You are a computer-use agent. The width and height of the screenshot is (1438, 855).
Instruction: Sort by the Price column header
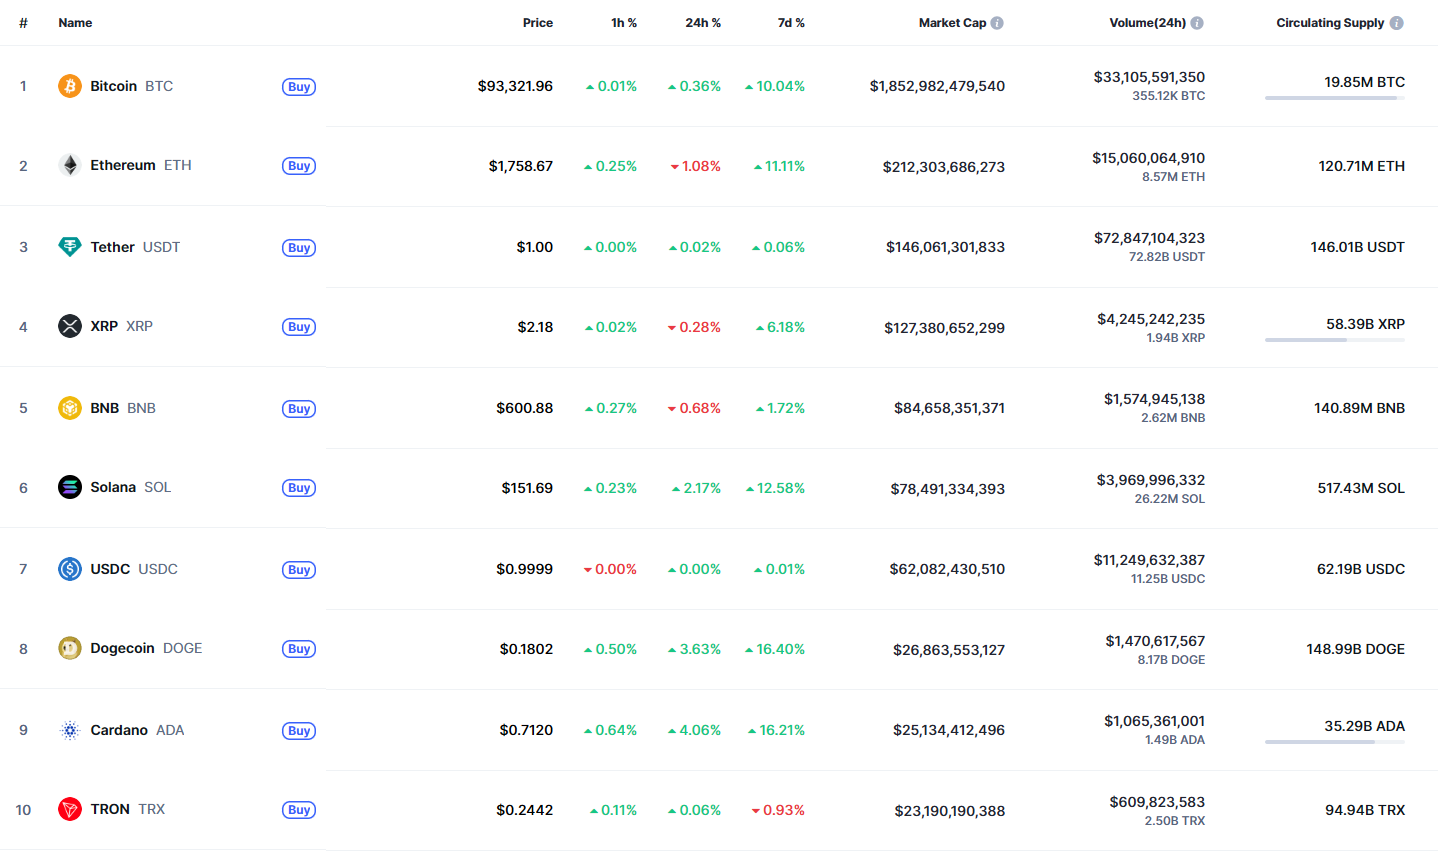(x=538, y=23)
